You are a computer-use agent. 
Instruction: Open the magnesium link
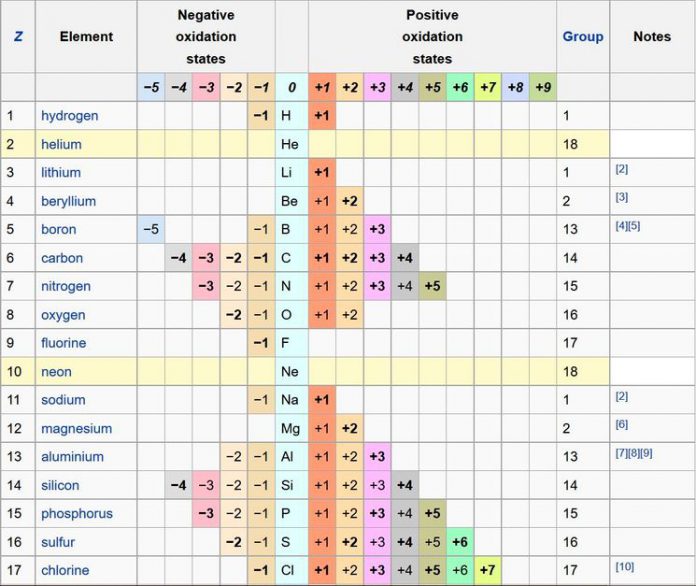(75, 428)
